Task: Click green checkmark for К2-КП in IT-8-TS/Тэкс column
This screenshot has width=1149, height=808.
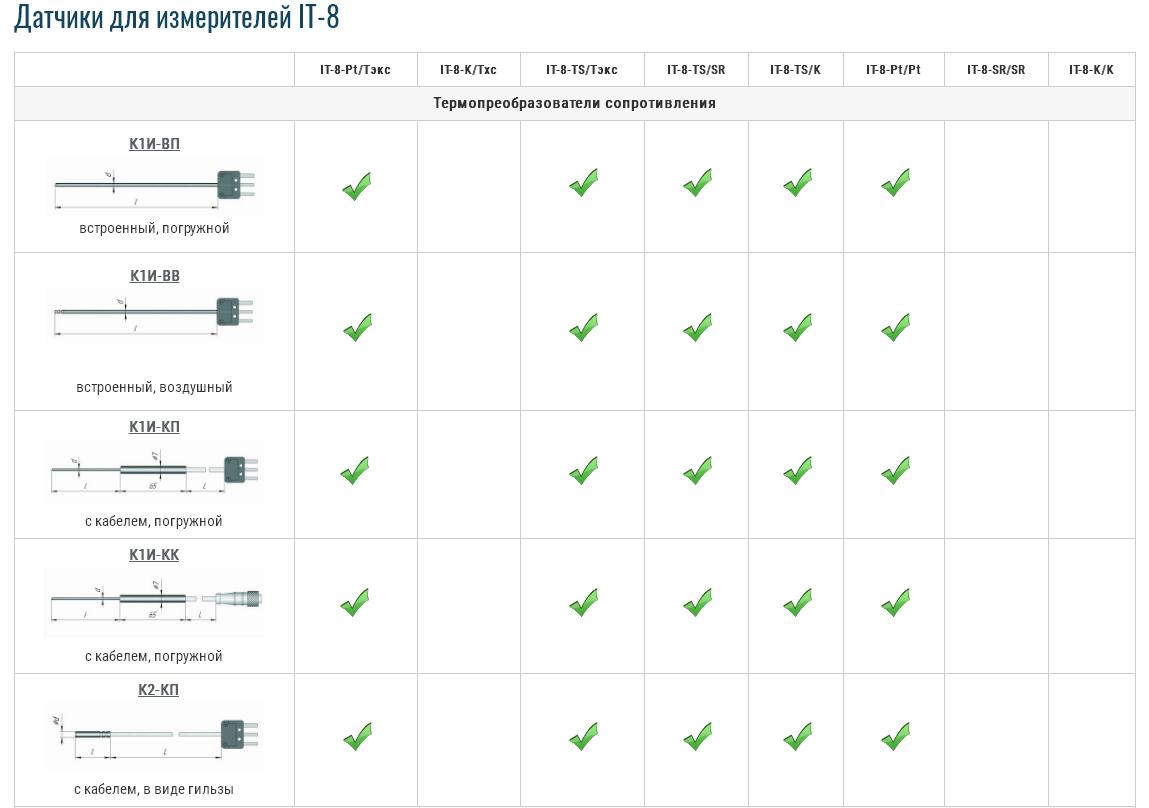Action: (583, 737)
